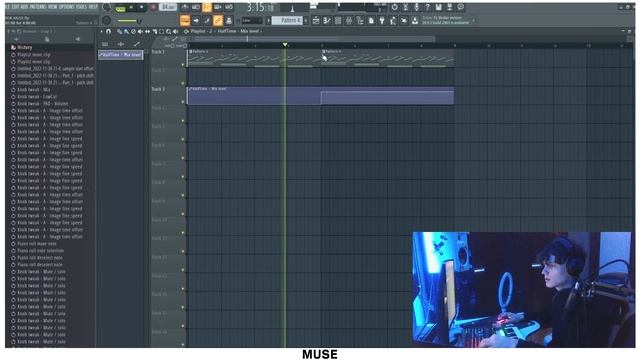Open the OPTIONS menu
The image size is (640, 360).
(x=67, y=7)
